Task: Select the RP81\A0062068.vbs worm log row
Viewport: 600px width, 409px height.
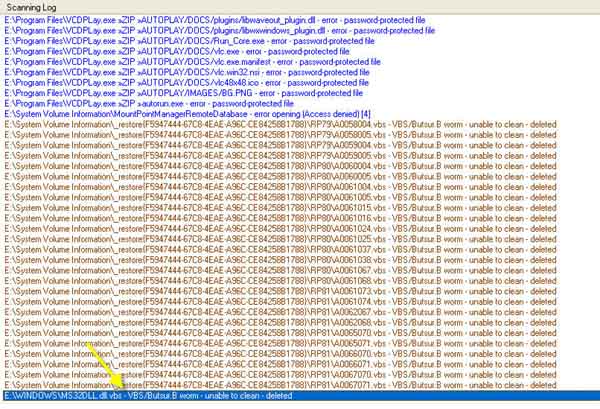Action: pyautogui.click(x=280, y=323)
